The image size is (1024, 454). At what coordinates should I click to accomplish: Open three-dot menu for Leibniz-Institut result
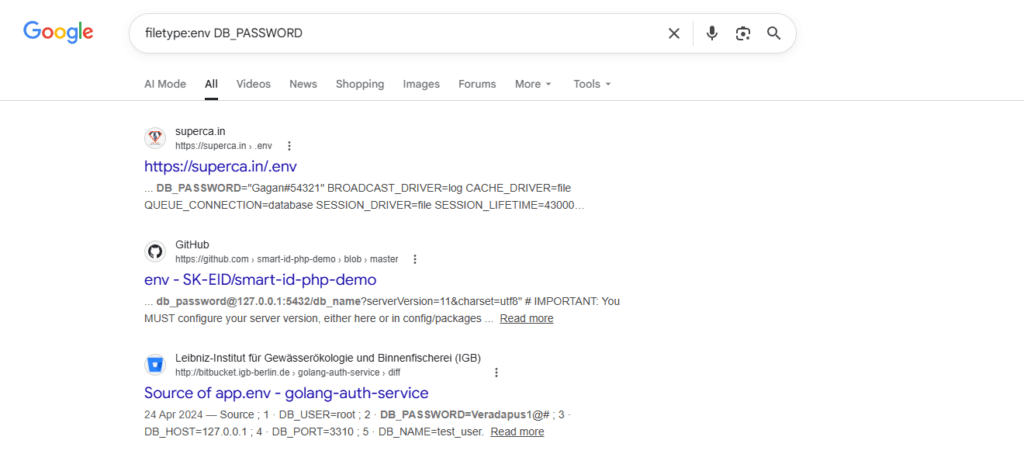tap(496, 372)
